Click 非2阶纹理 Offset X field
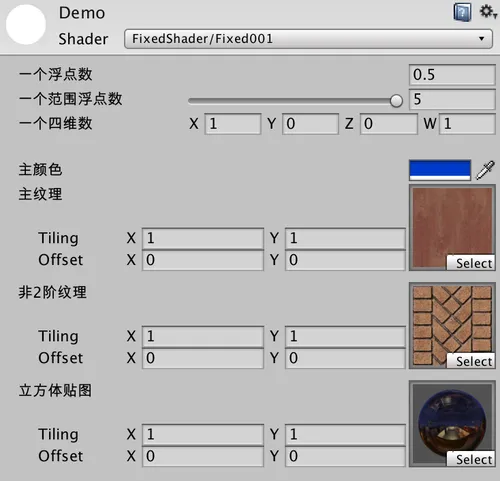Viewport: 500px width, 481px height. click(x=203, y=358)
